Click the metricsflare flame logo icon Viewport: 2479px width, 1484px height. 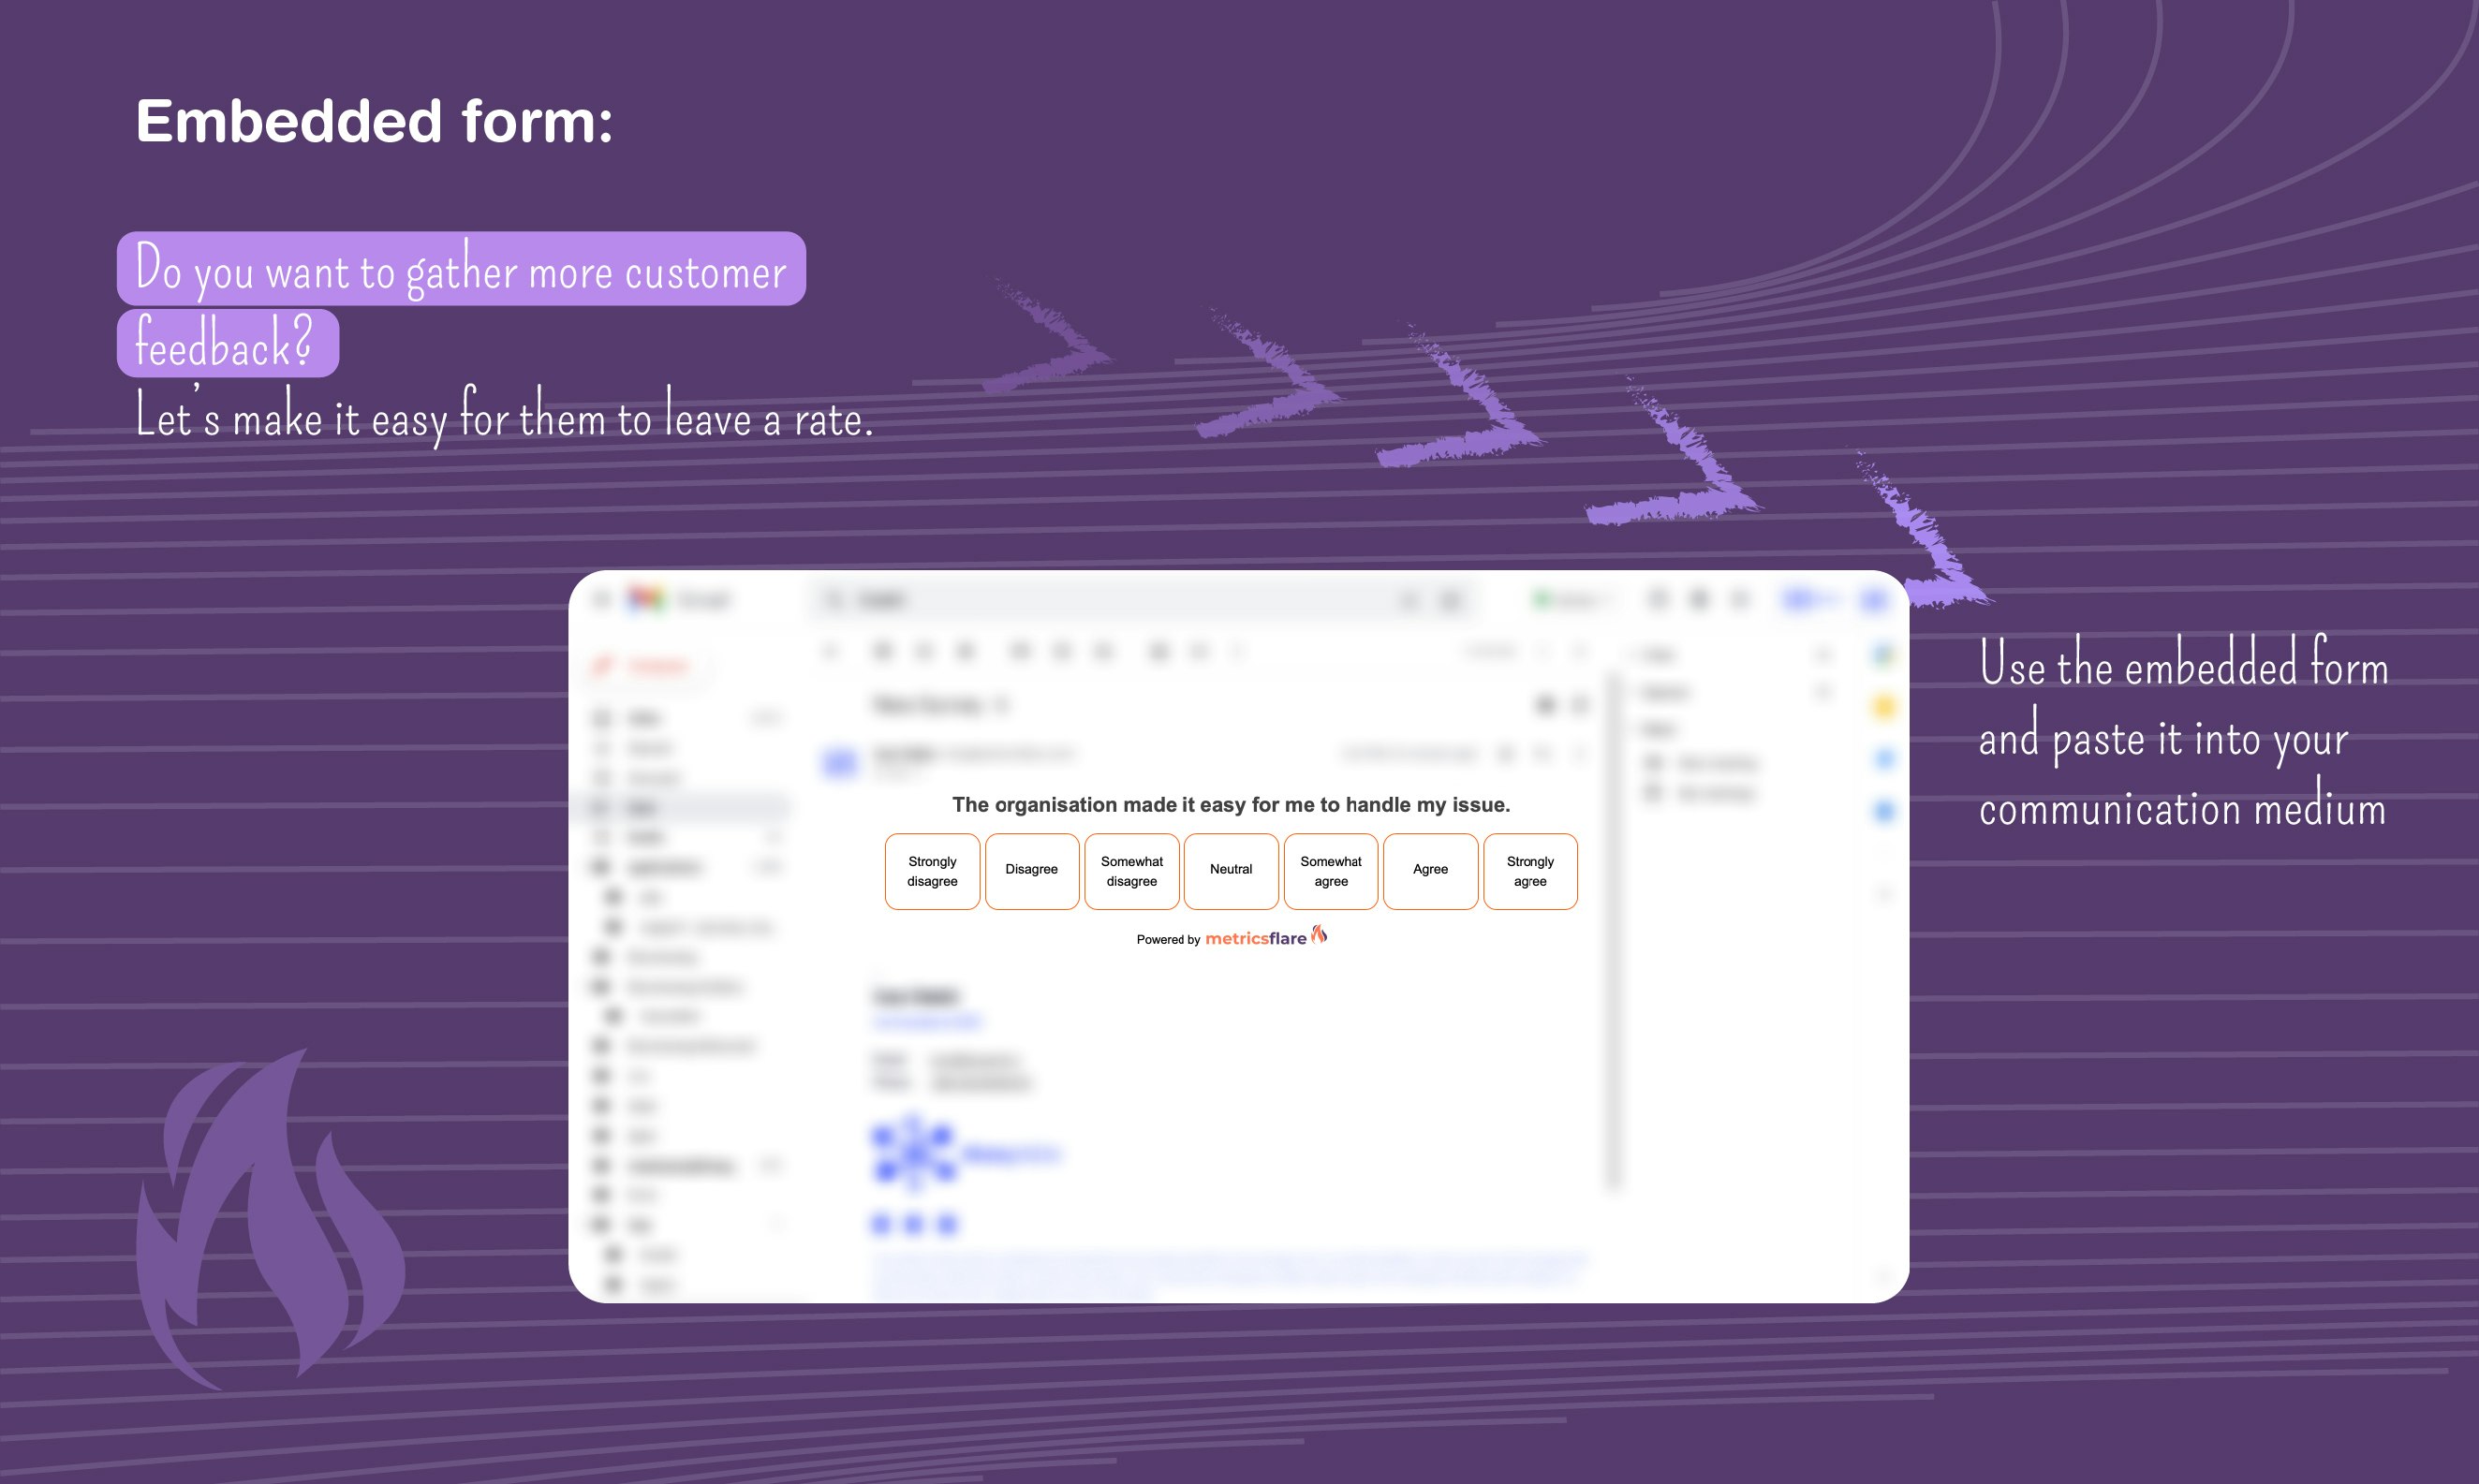(x=1320, y=934)
